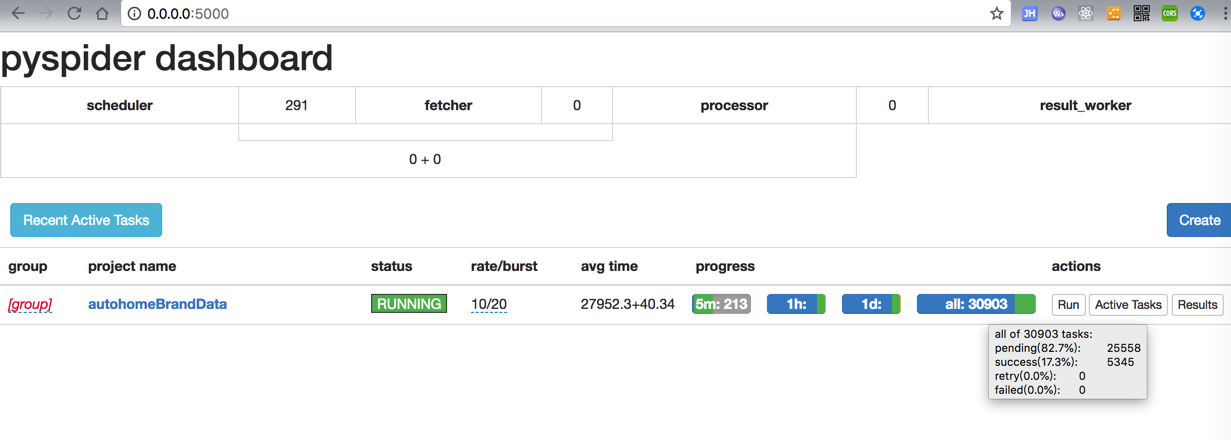Edit the 10/20 rate/burst value

click(x=489, y=304)
